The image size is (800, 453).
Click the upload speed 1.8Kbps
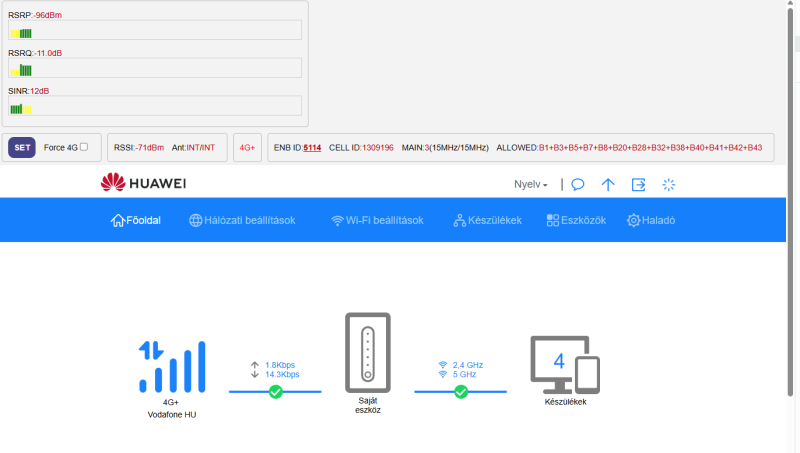tap(280, 365)
